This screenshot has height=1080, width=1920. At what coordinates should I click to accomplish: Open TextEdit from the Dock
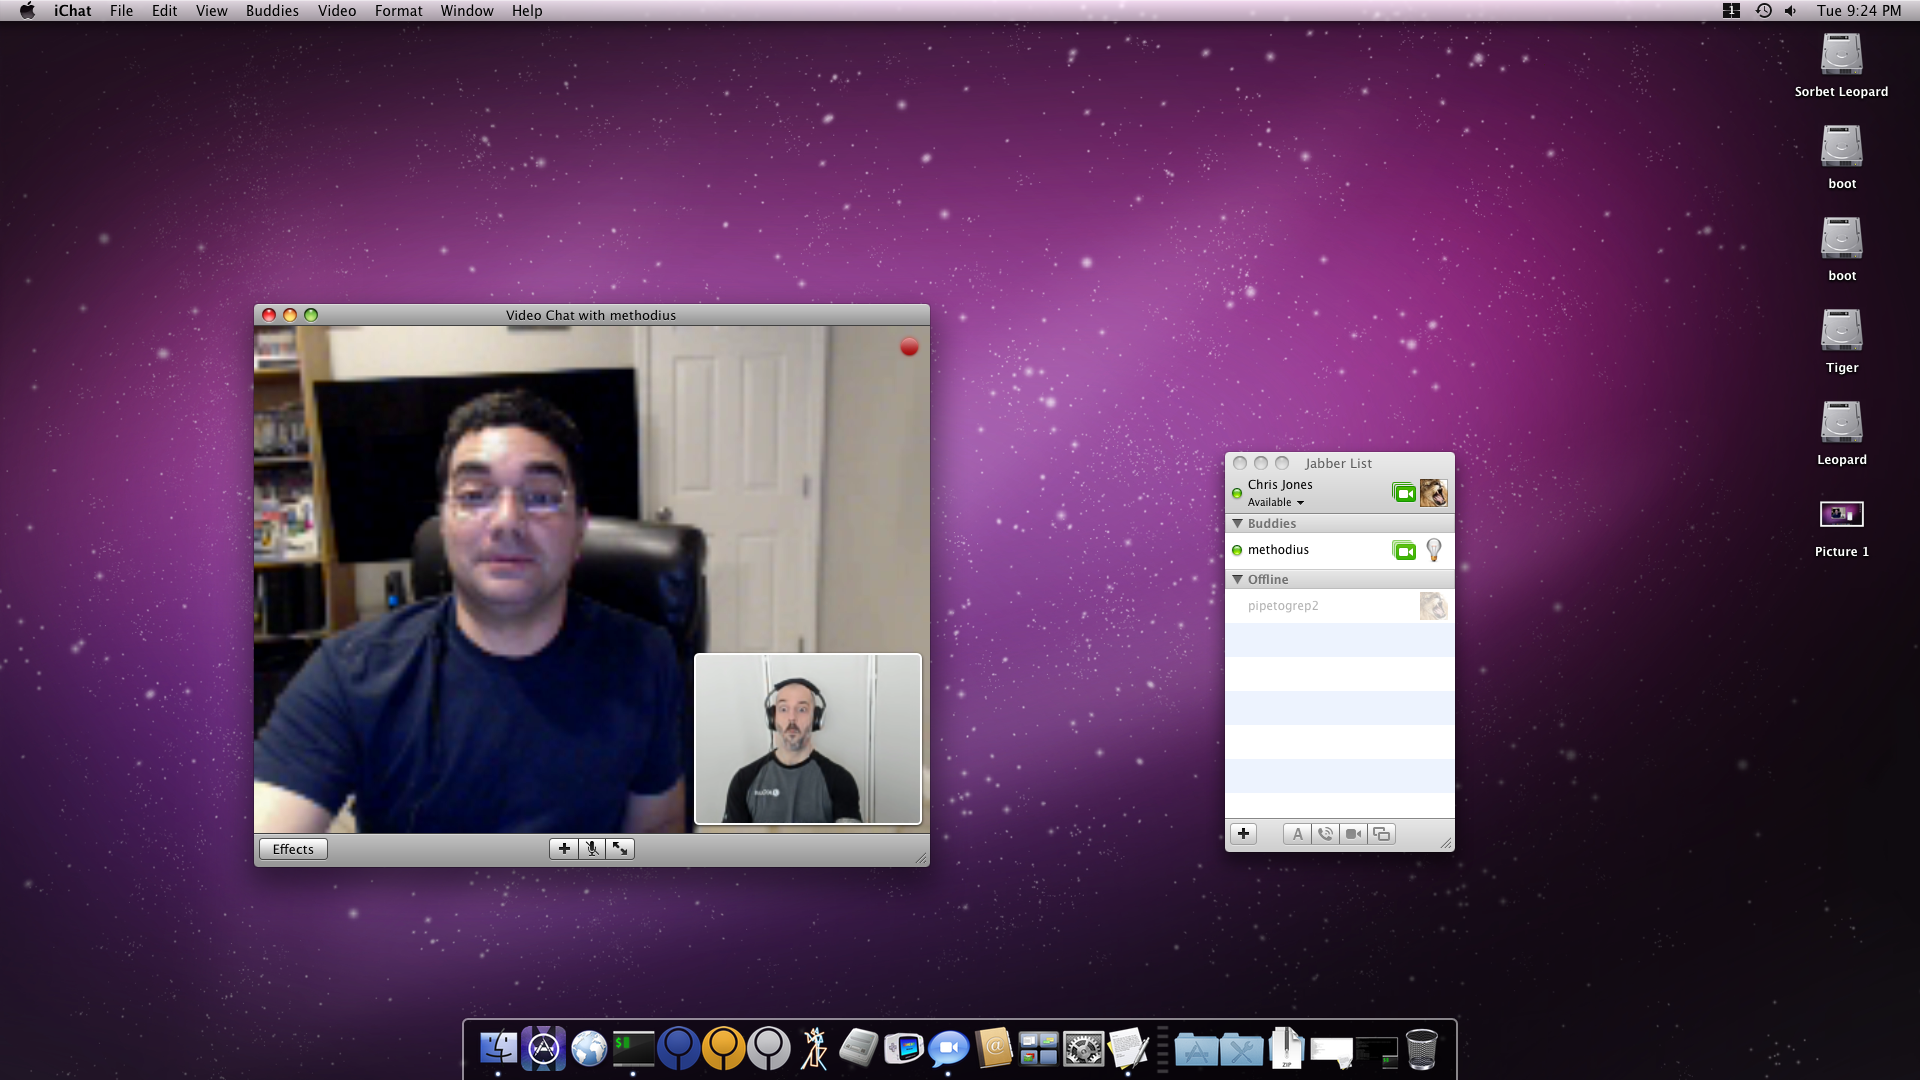pos(1128,1049)
